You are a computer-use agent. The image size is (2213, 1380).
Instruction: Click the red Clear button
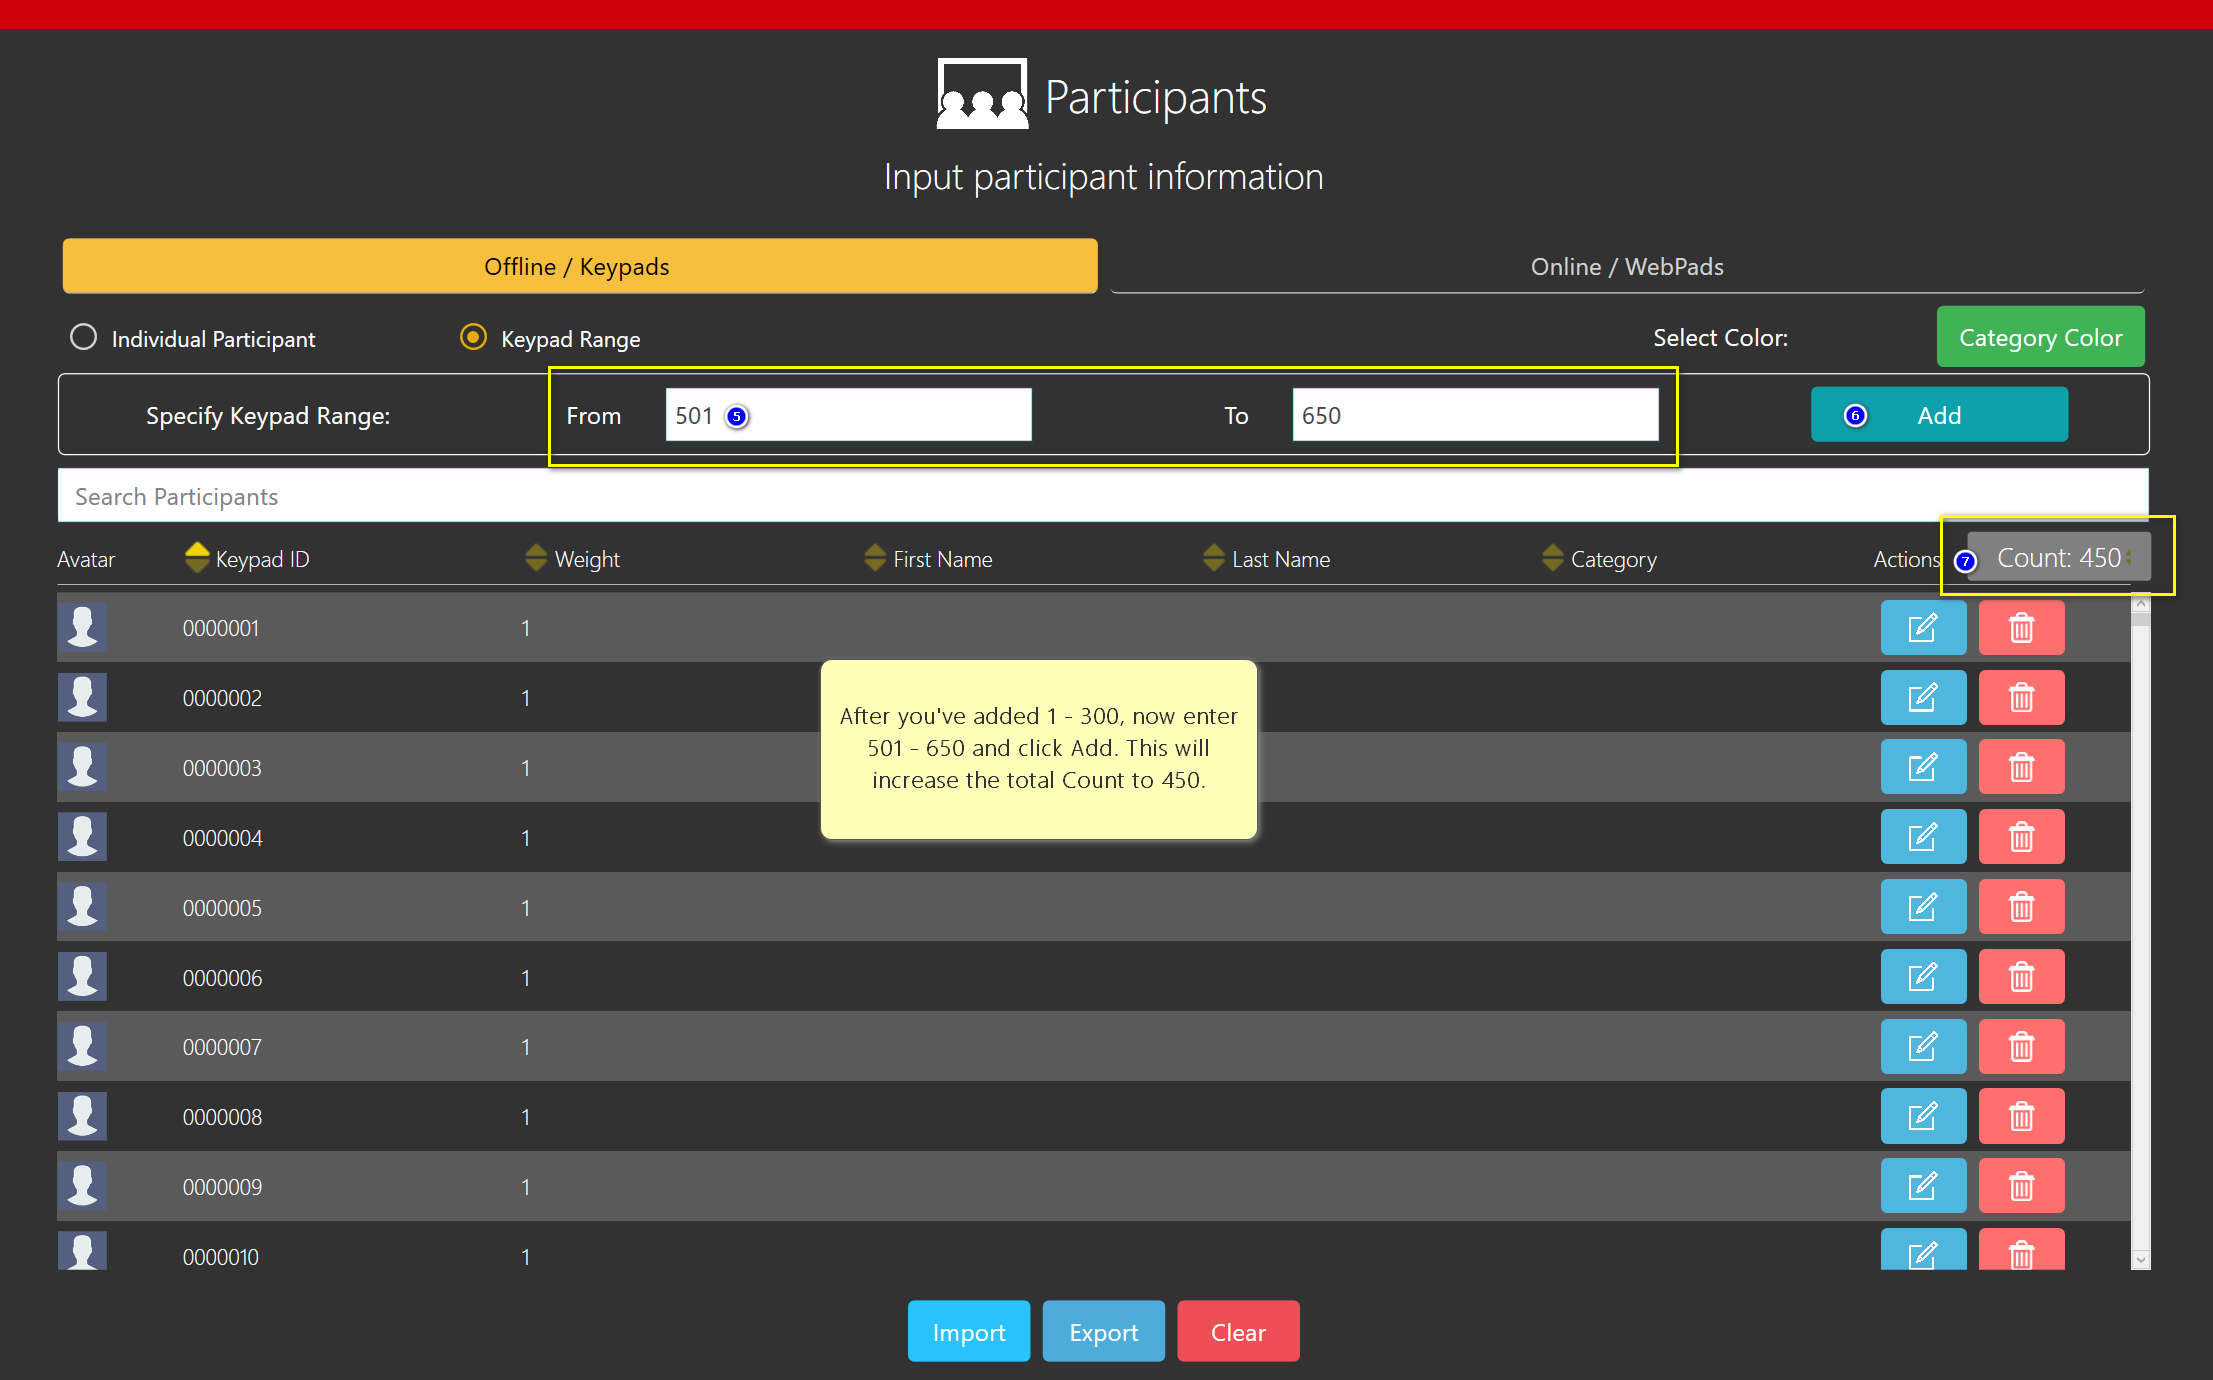pos(1237,1332)
